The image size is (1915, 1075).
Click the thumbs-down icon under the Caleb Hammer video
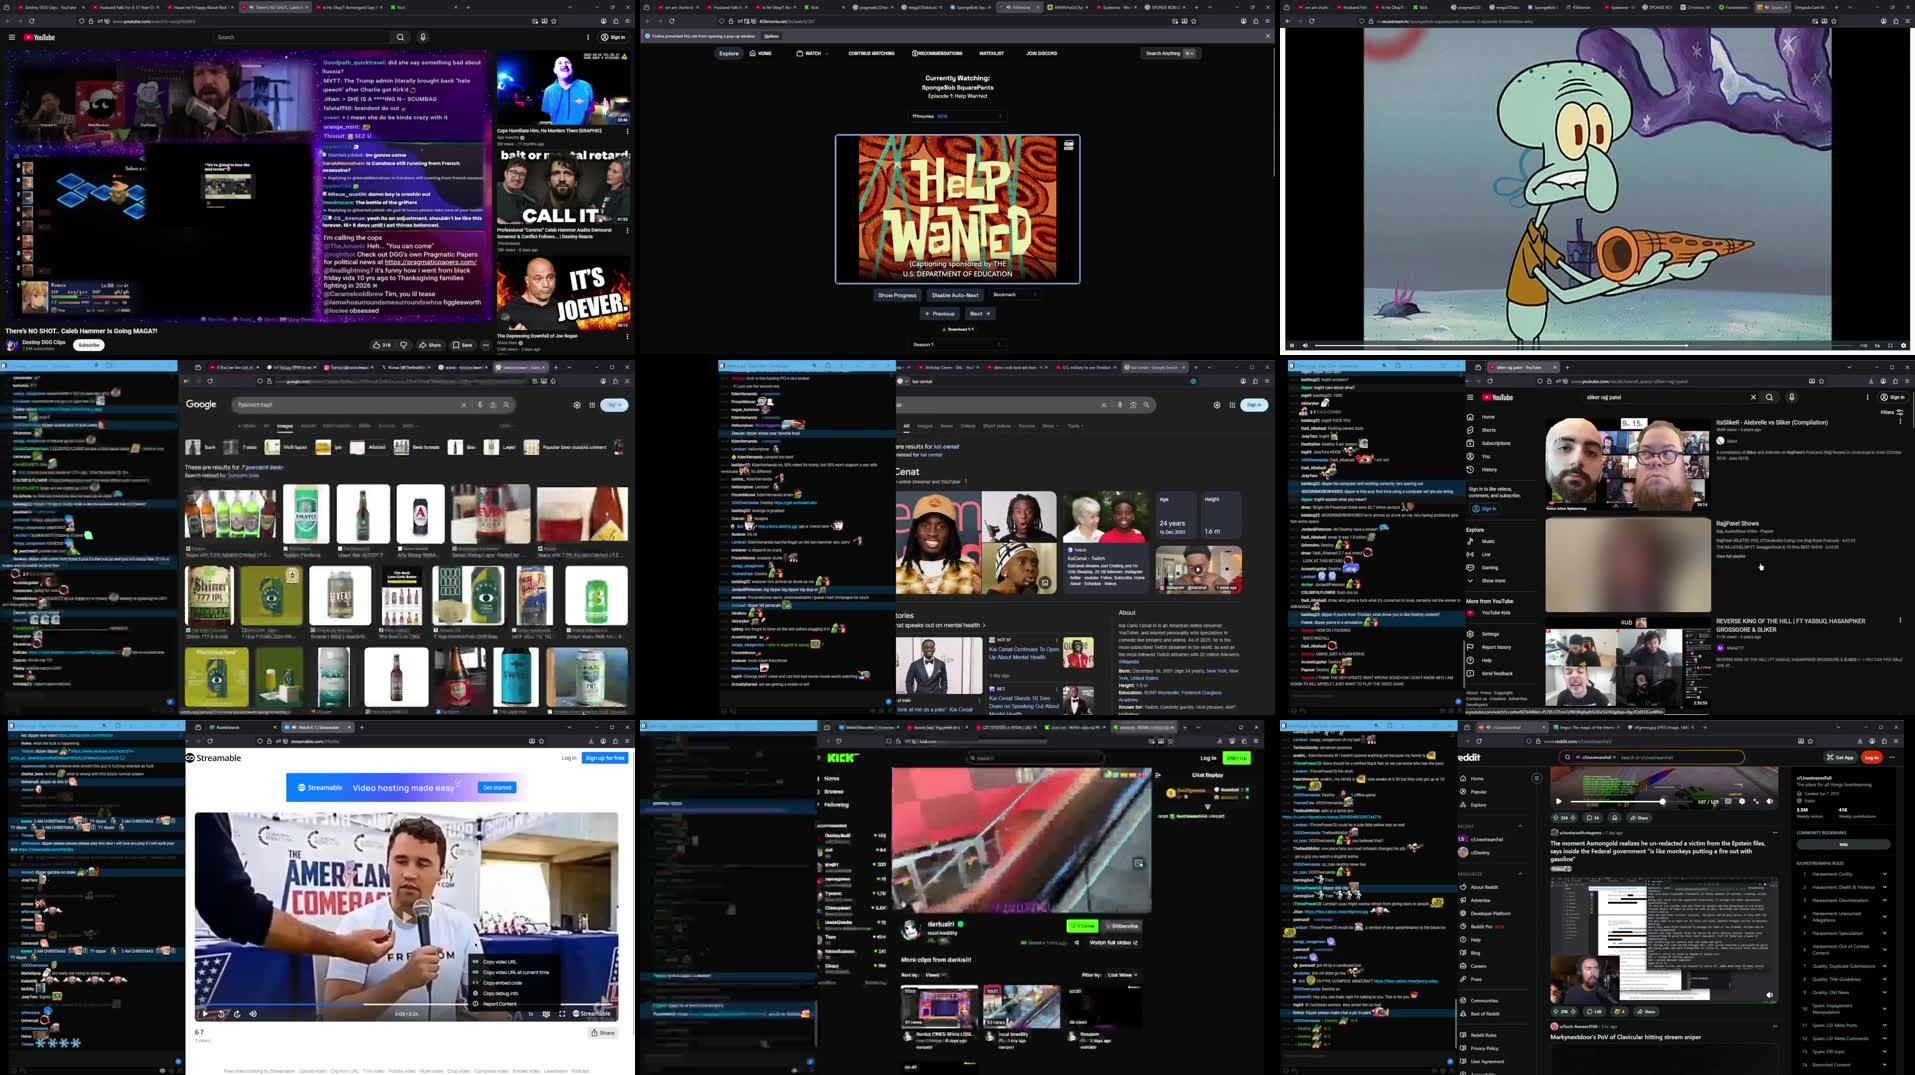(404, 345)
